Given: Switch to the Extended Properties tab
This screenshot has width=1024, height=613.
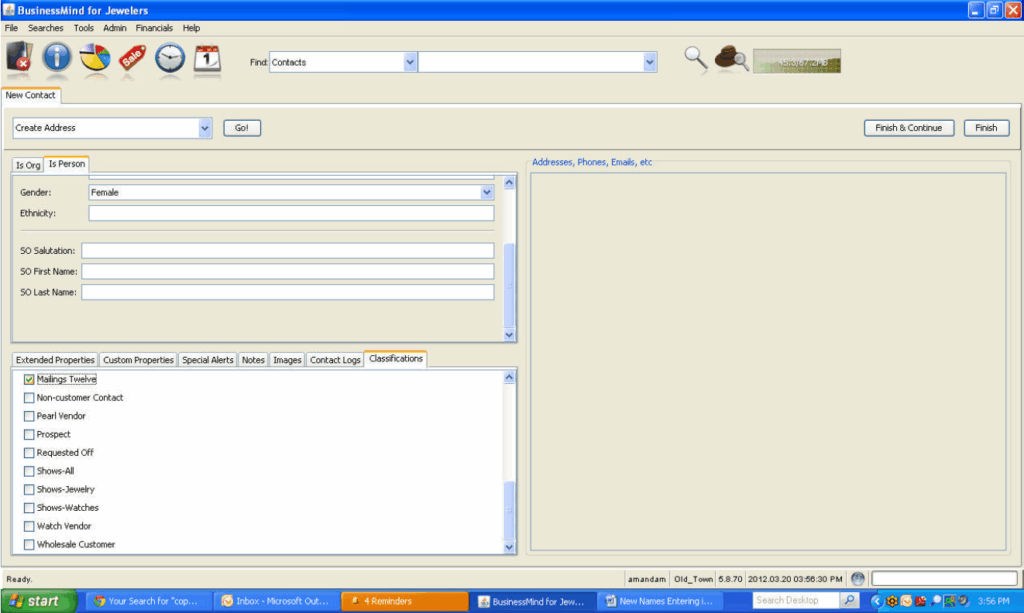Looking at the screenshot, I should [x=55, y=360].
